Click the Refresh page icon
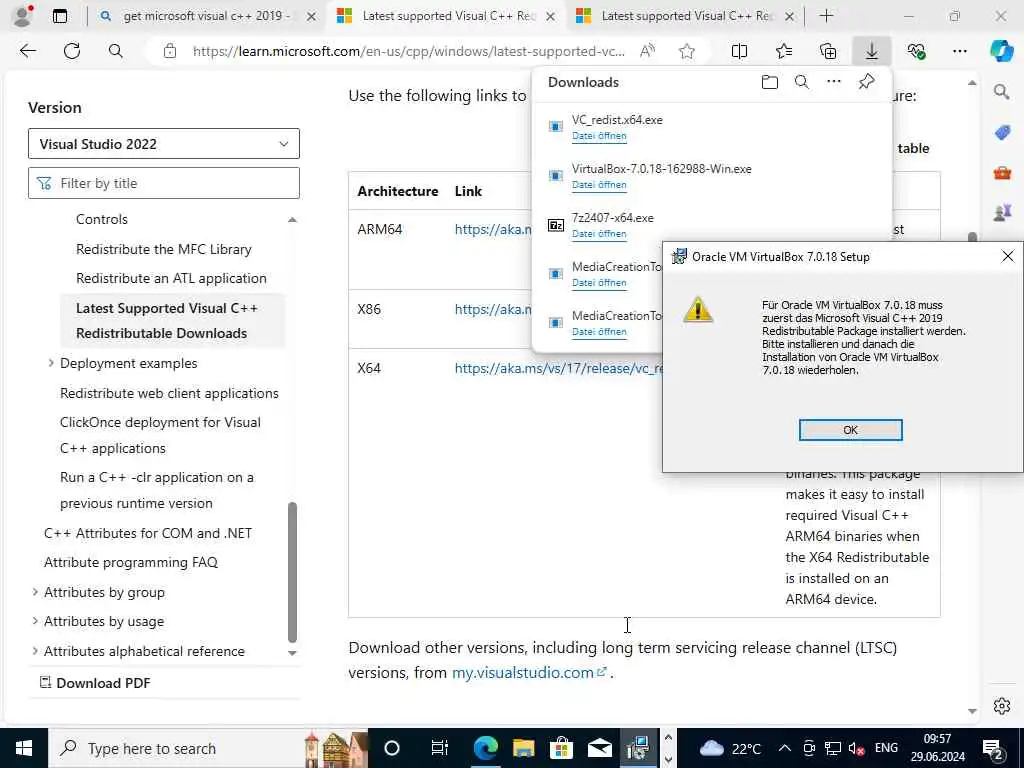 click(72, 51)
